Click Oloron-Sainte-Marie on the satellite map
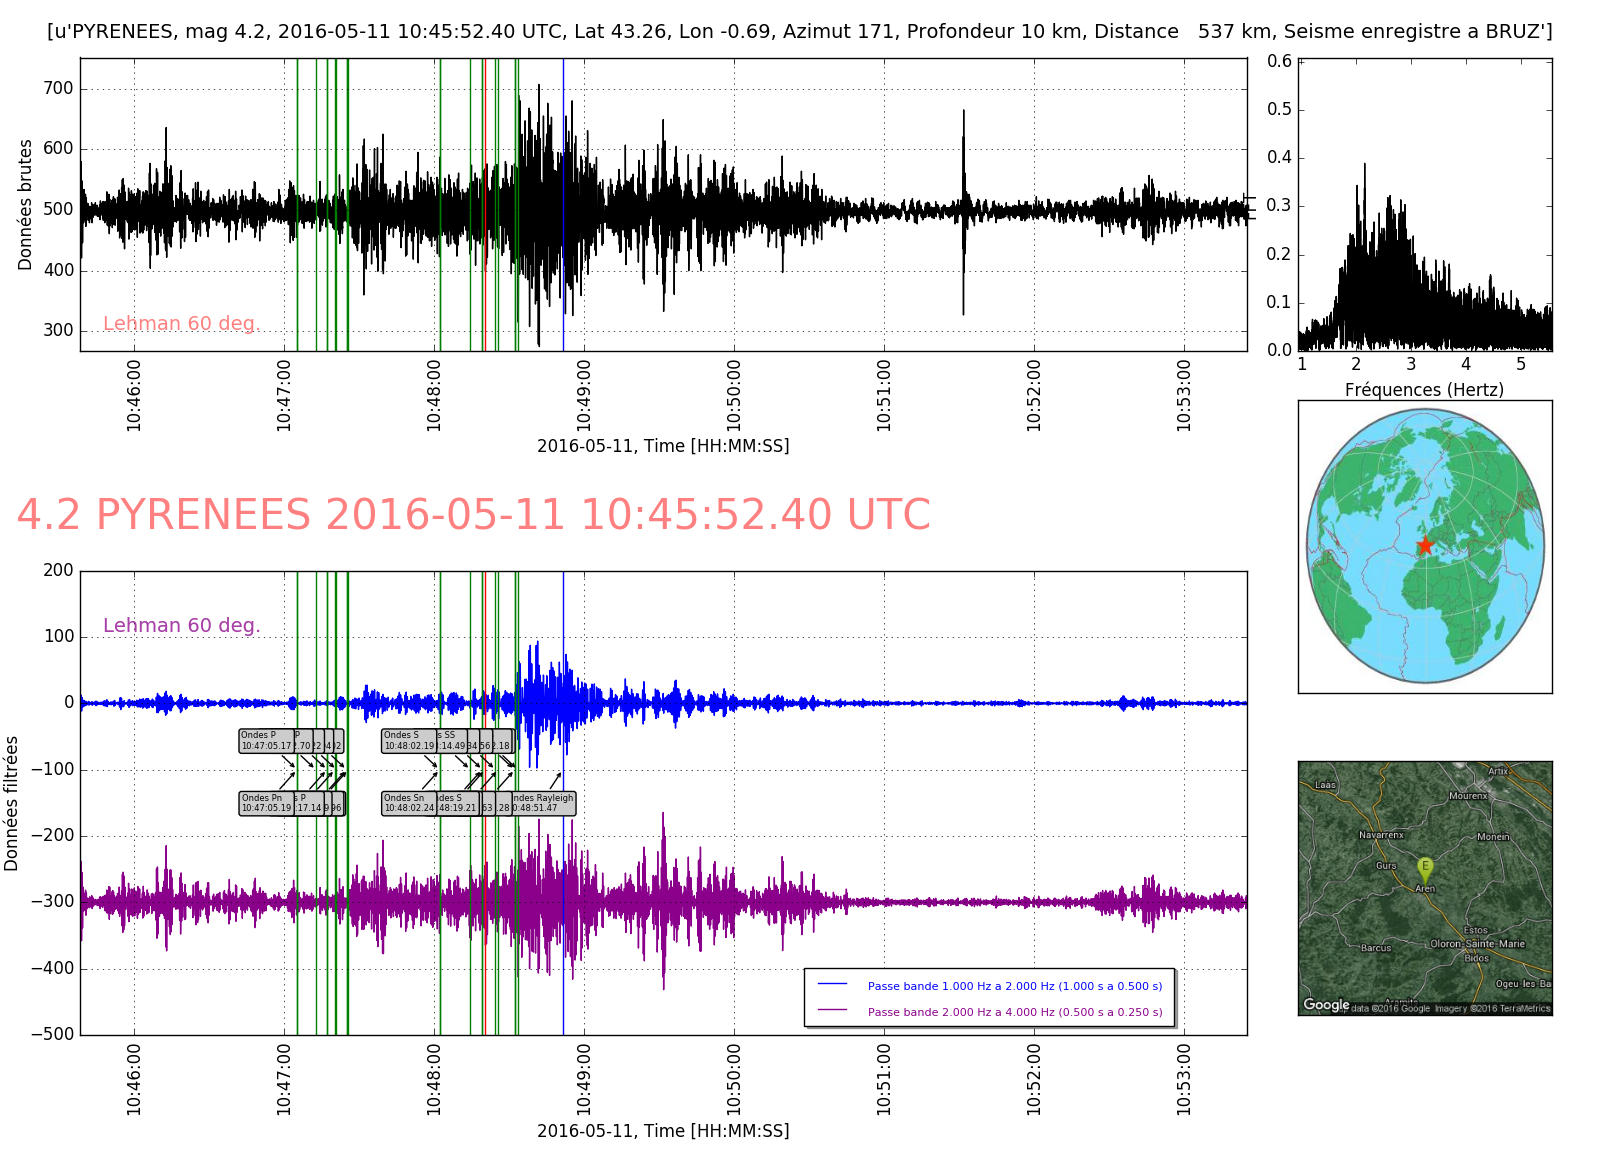The height and width of the screenshot is (1150, 1600). [x=1477, y=944]
